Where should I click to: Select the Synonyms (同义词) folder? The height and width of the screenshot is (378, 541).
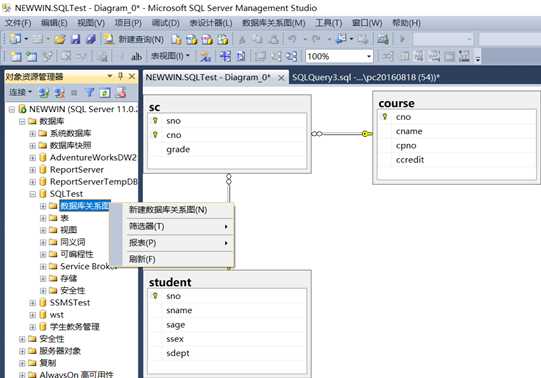pos(72,242)
